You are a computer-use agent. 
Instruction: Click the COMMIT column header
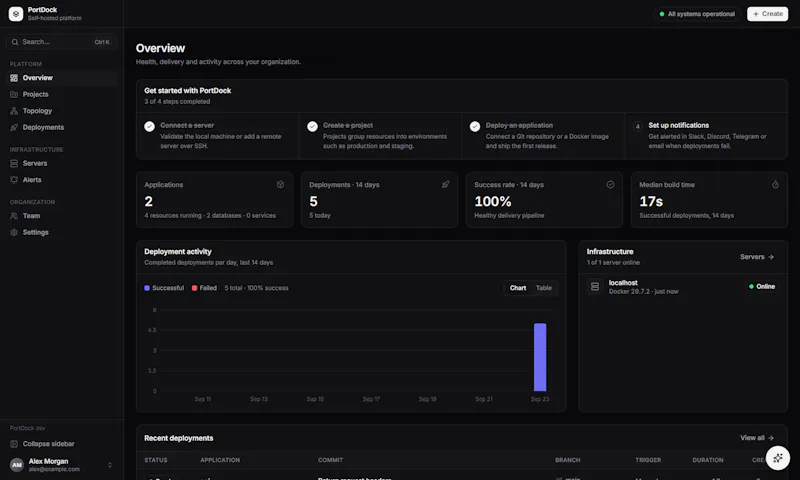330,460
